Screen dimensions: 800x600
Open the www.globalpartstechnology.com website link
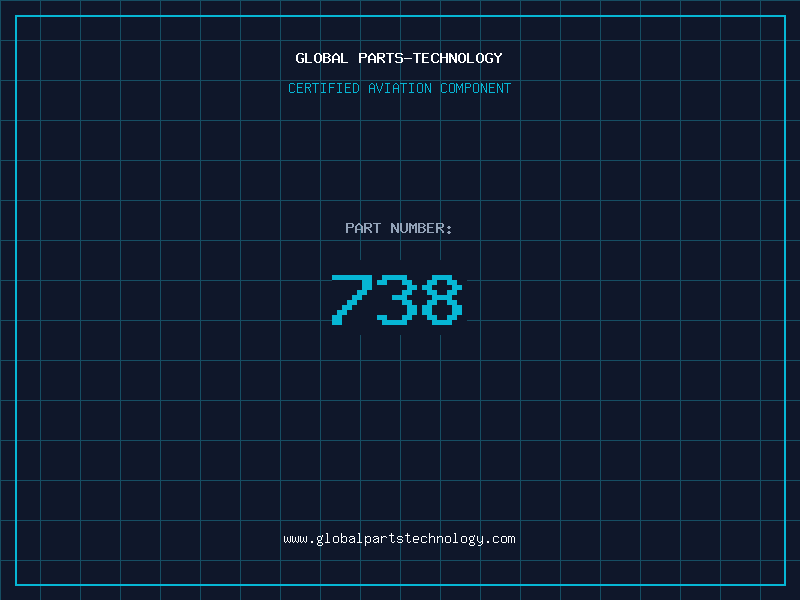coord(399,539)
